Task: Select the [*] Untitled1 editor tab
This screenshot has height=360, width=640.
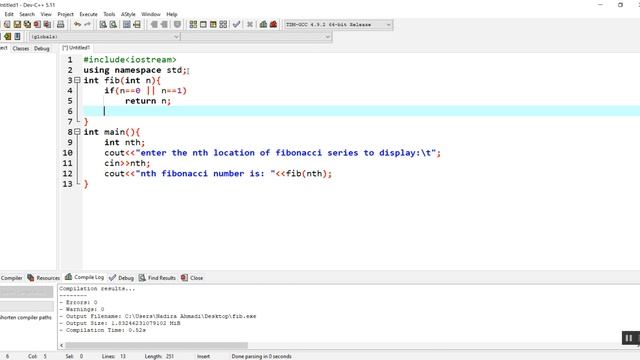Action: [76, 48]
